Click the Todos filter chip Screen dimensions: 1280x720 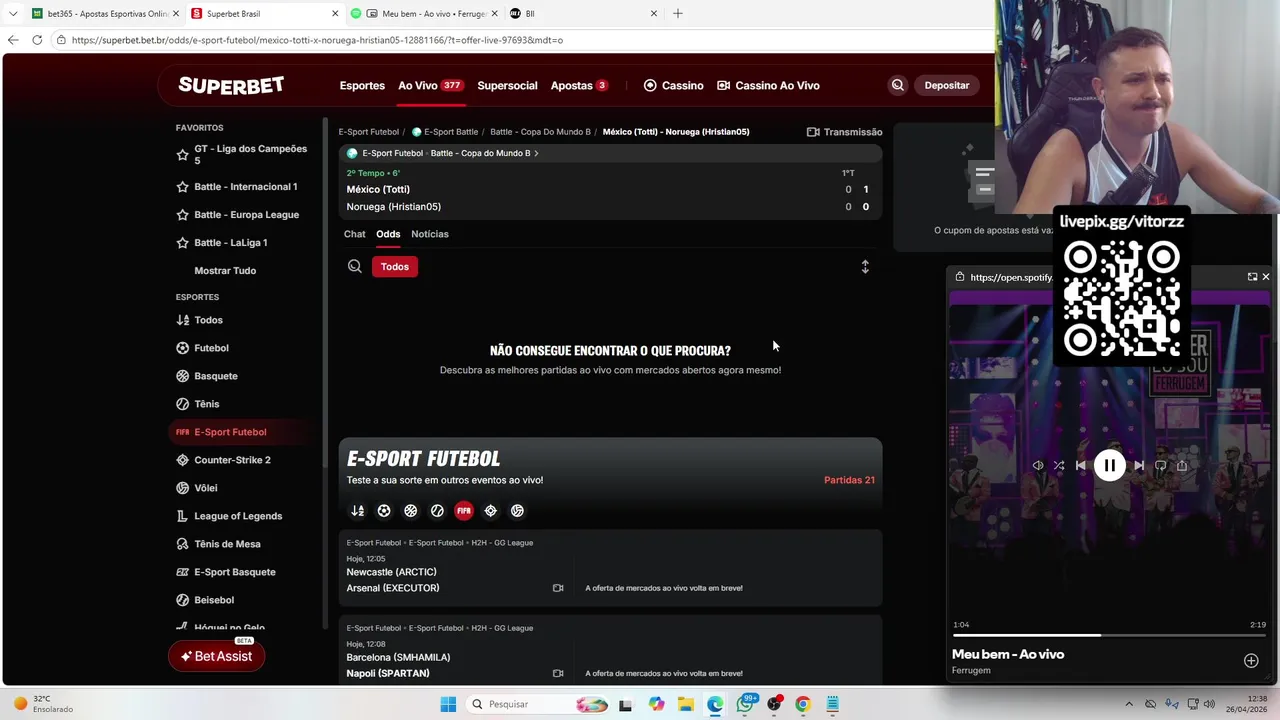point(395,267)
